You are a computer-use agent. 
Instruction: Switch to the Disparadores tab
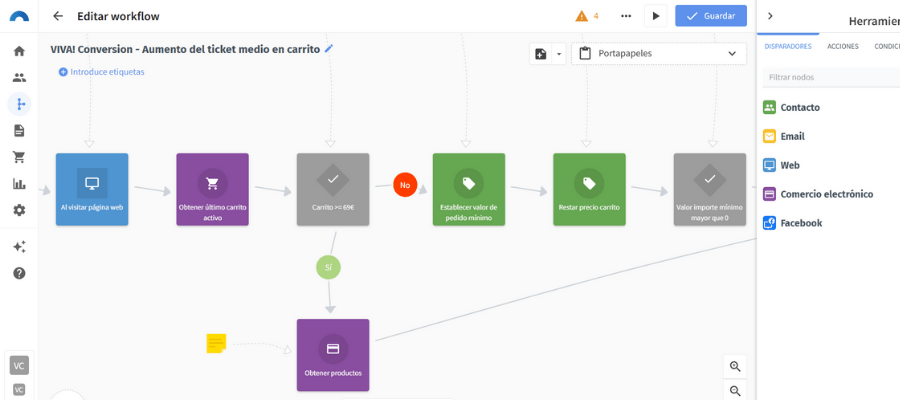788,46
